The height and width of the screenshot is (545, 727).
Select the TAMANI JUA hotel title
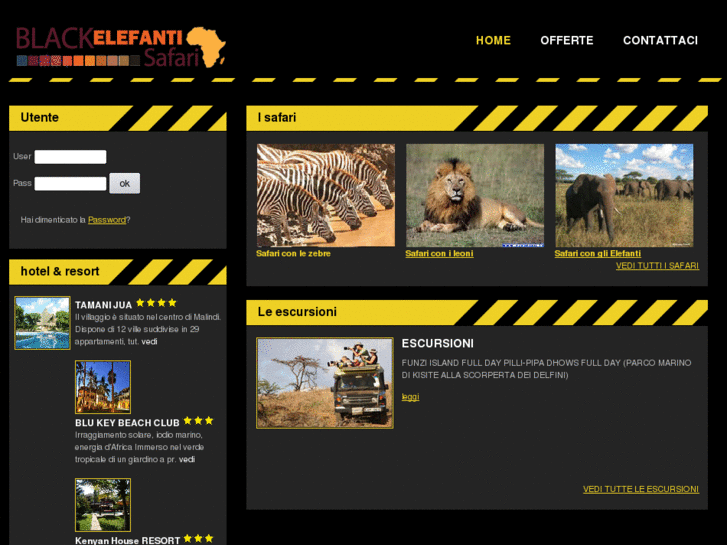103,305
